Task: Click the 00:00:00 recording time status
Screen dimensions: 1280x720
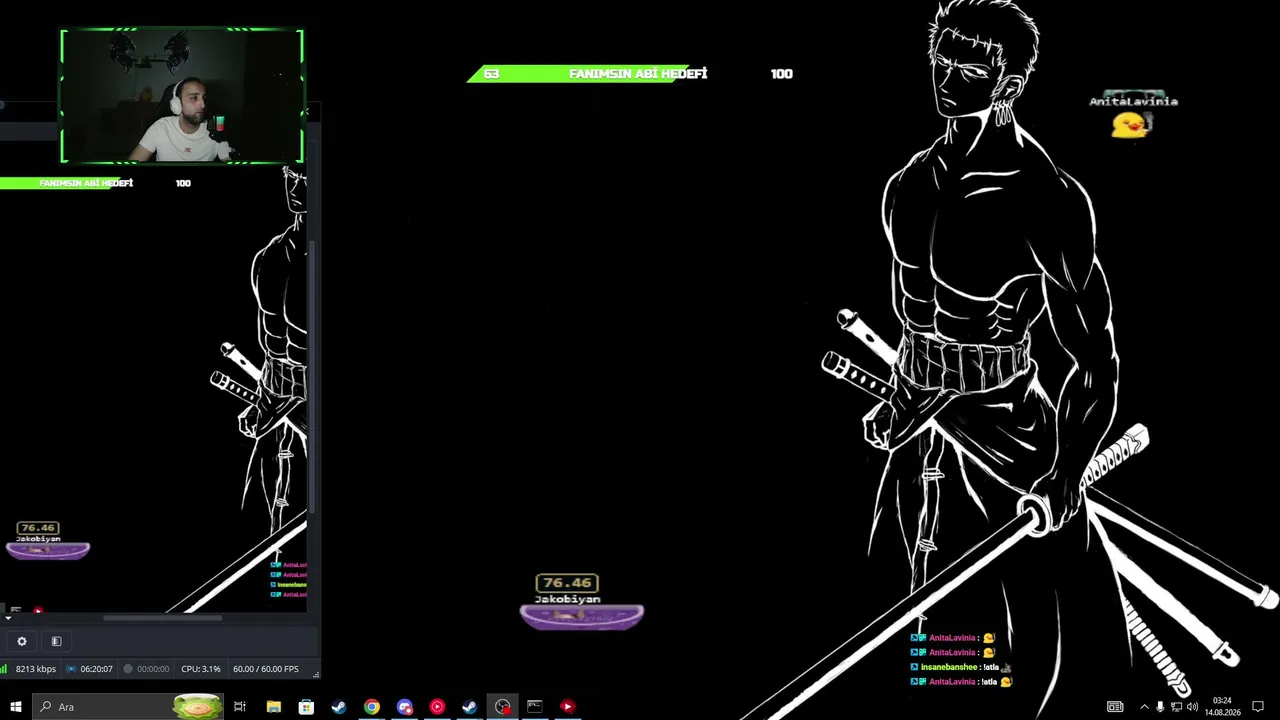Action: 146,669
